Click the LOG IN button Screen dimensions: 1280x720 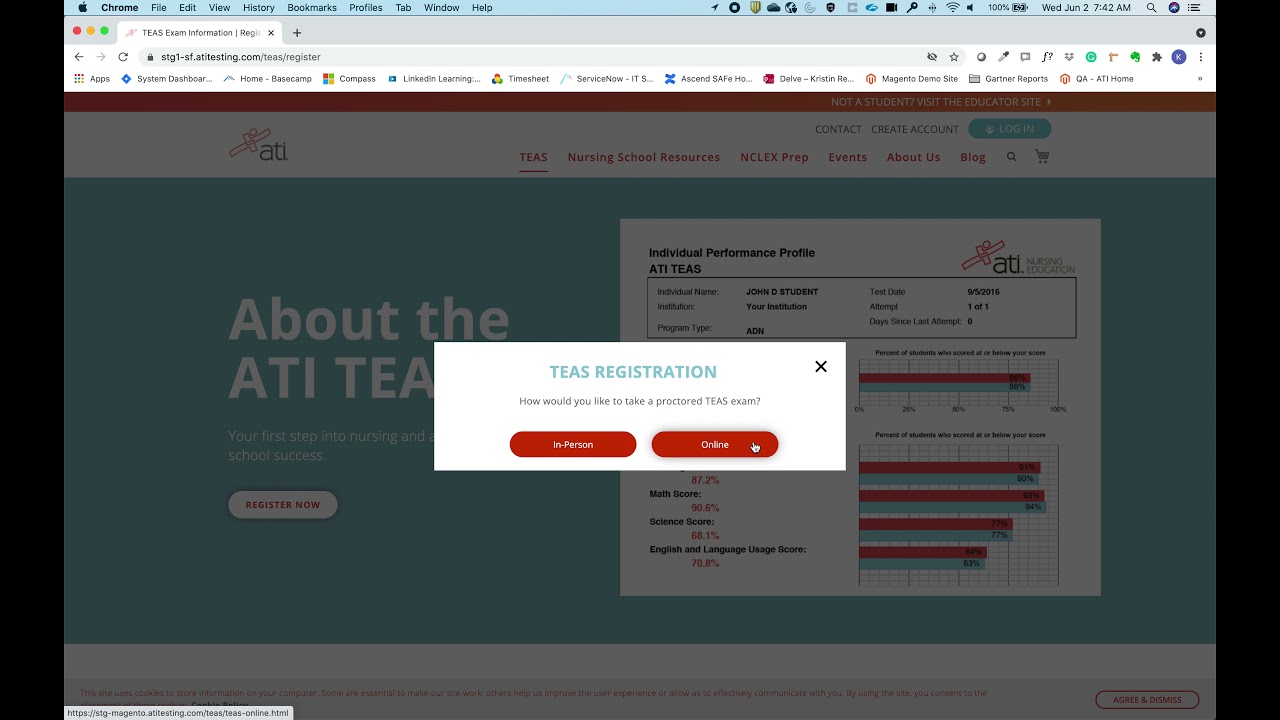pos(1009,129)
